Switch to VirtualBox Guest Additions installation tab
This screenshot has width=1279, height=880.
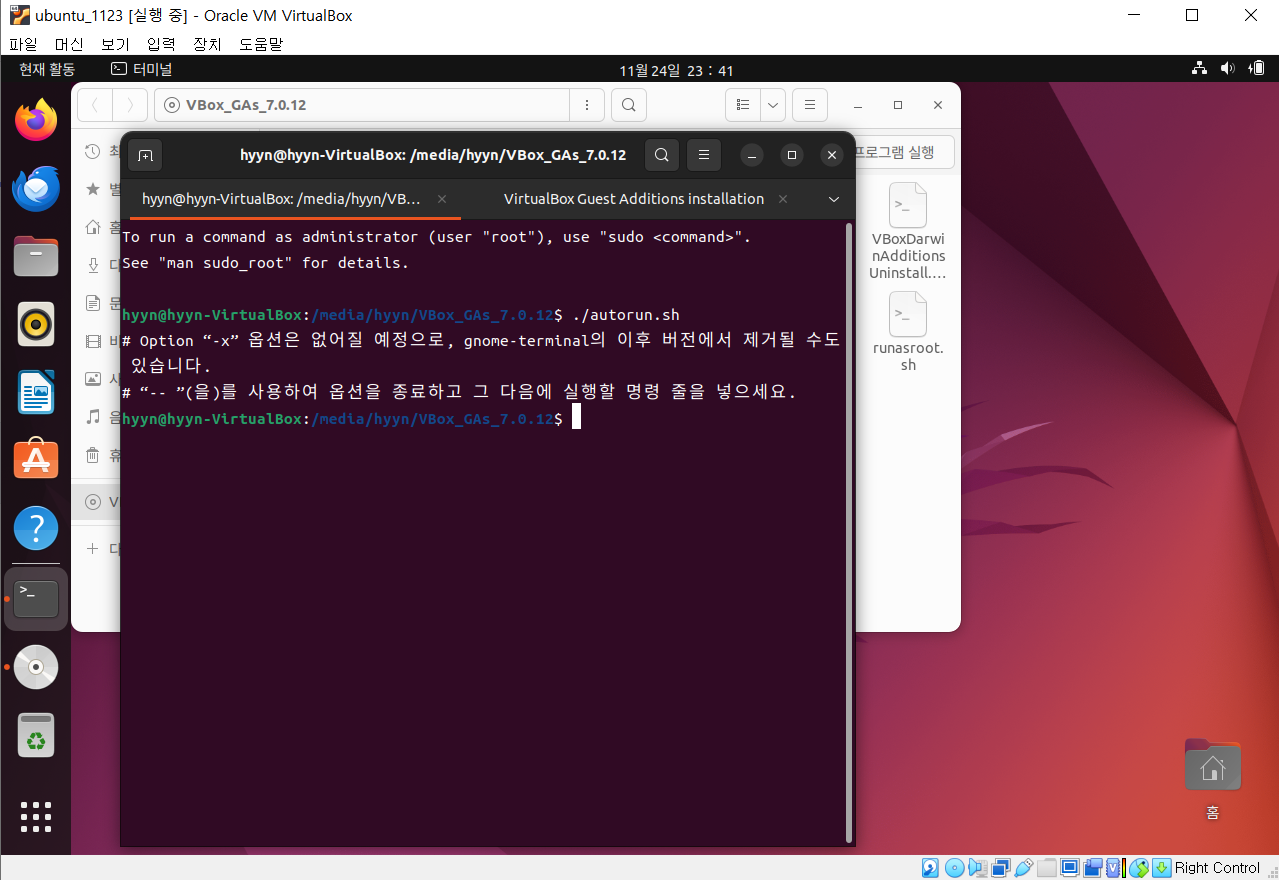point(634,199)
